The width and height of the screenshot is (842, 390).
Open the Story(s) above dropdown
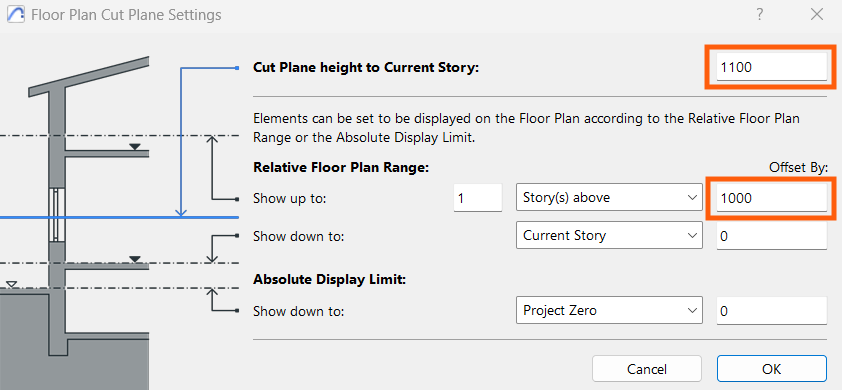[609, 198]
